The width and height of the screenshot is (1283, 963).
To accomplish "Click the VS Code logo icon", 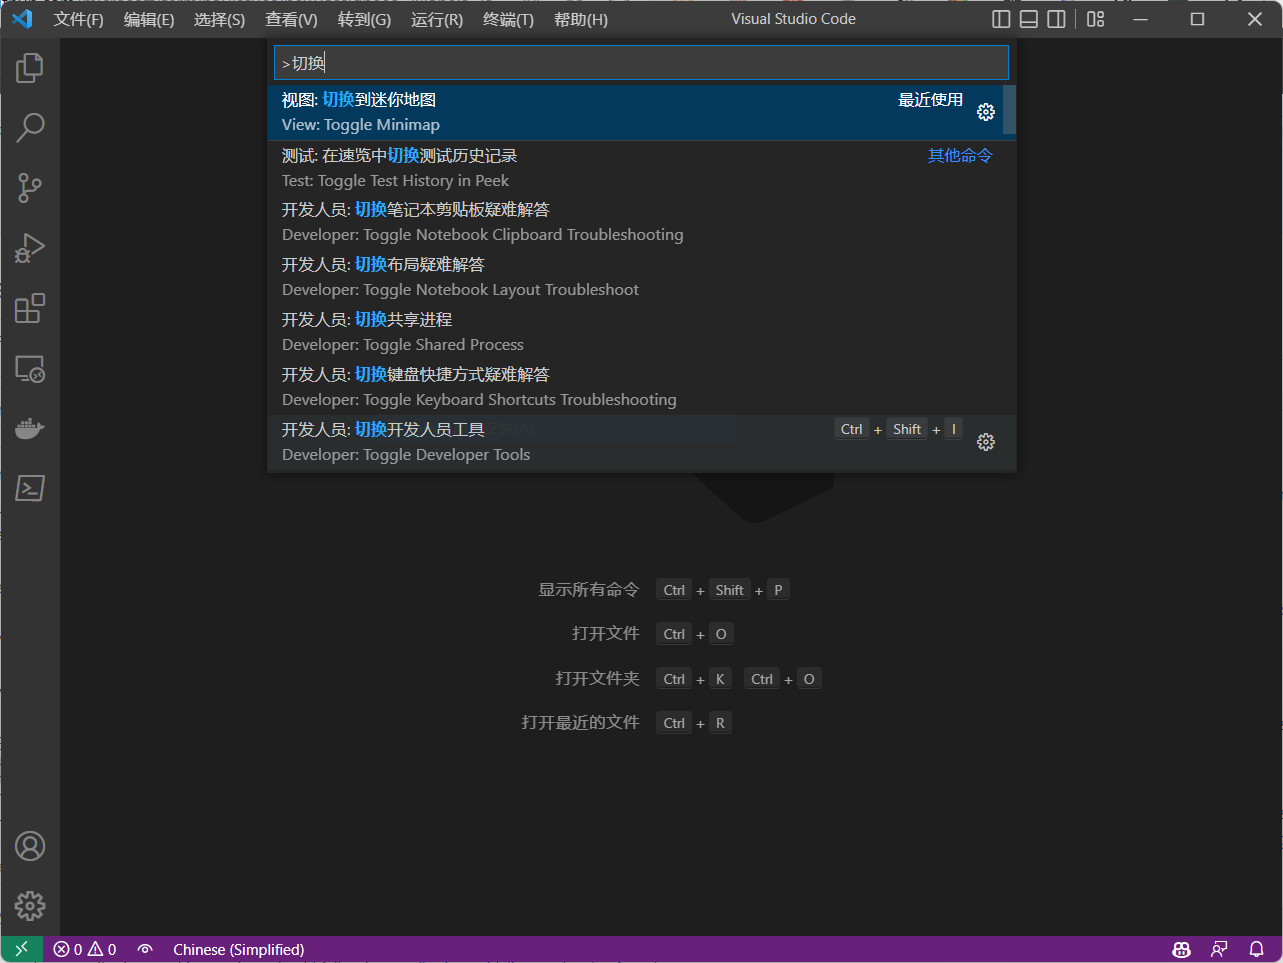I will click(x=22, y=19).
